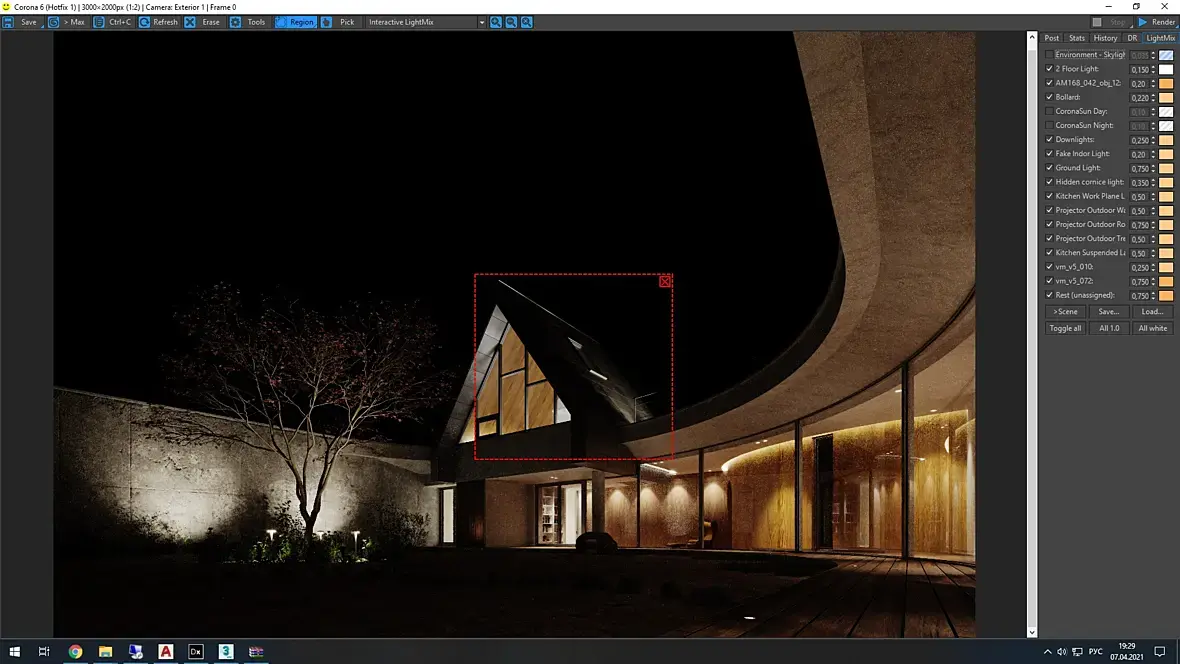Remove the red render region via its X
Image resolution: width=1180 pixels, height=664 pixels.
(x=665, y=282)
